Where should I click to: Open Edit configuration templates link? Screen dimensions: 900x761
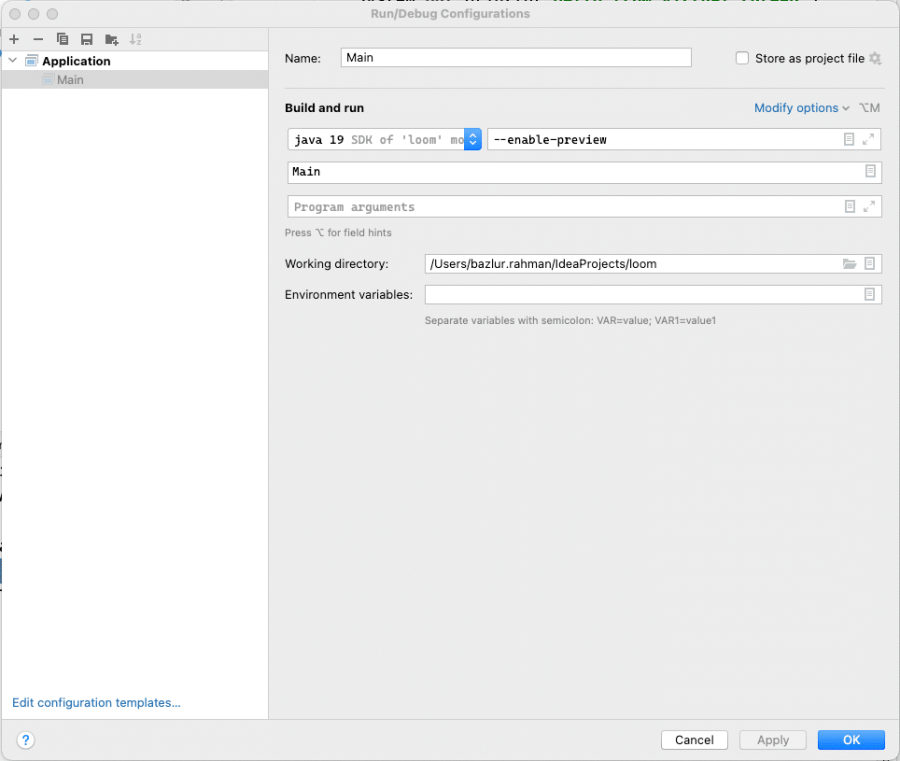click(96, 702)
